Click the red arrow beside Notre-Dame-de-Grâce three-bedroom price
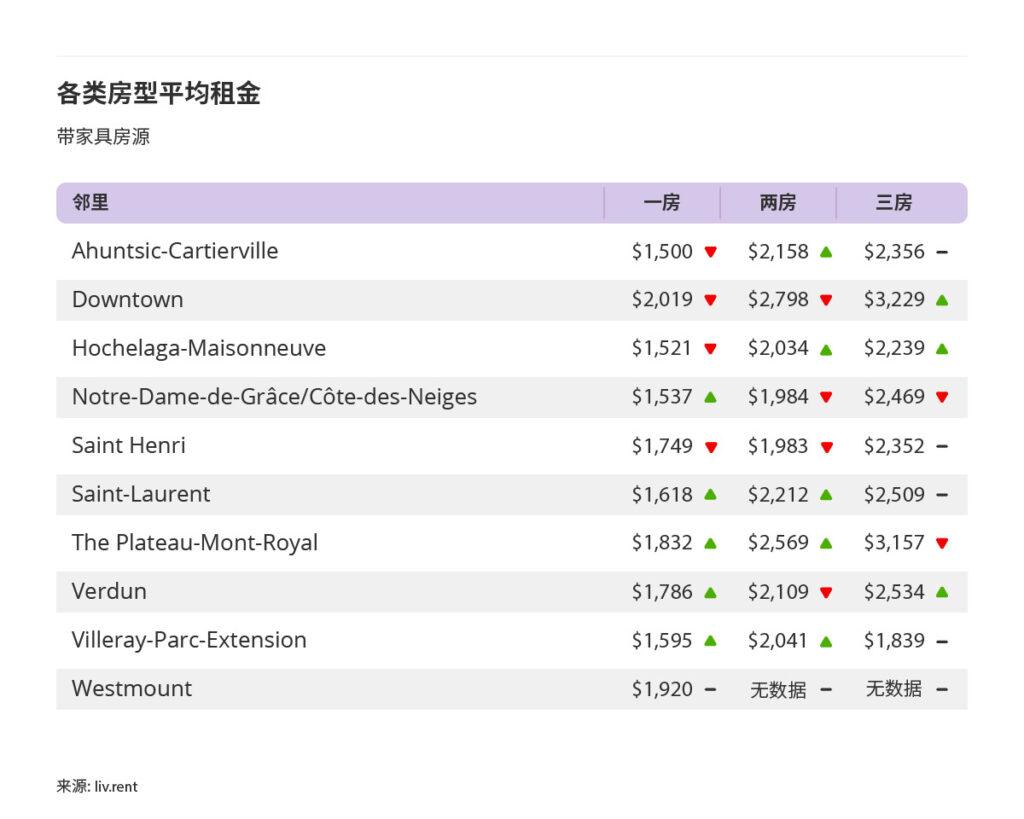This screenshot has height=819, width=1024. click(941, 397)
